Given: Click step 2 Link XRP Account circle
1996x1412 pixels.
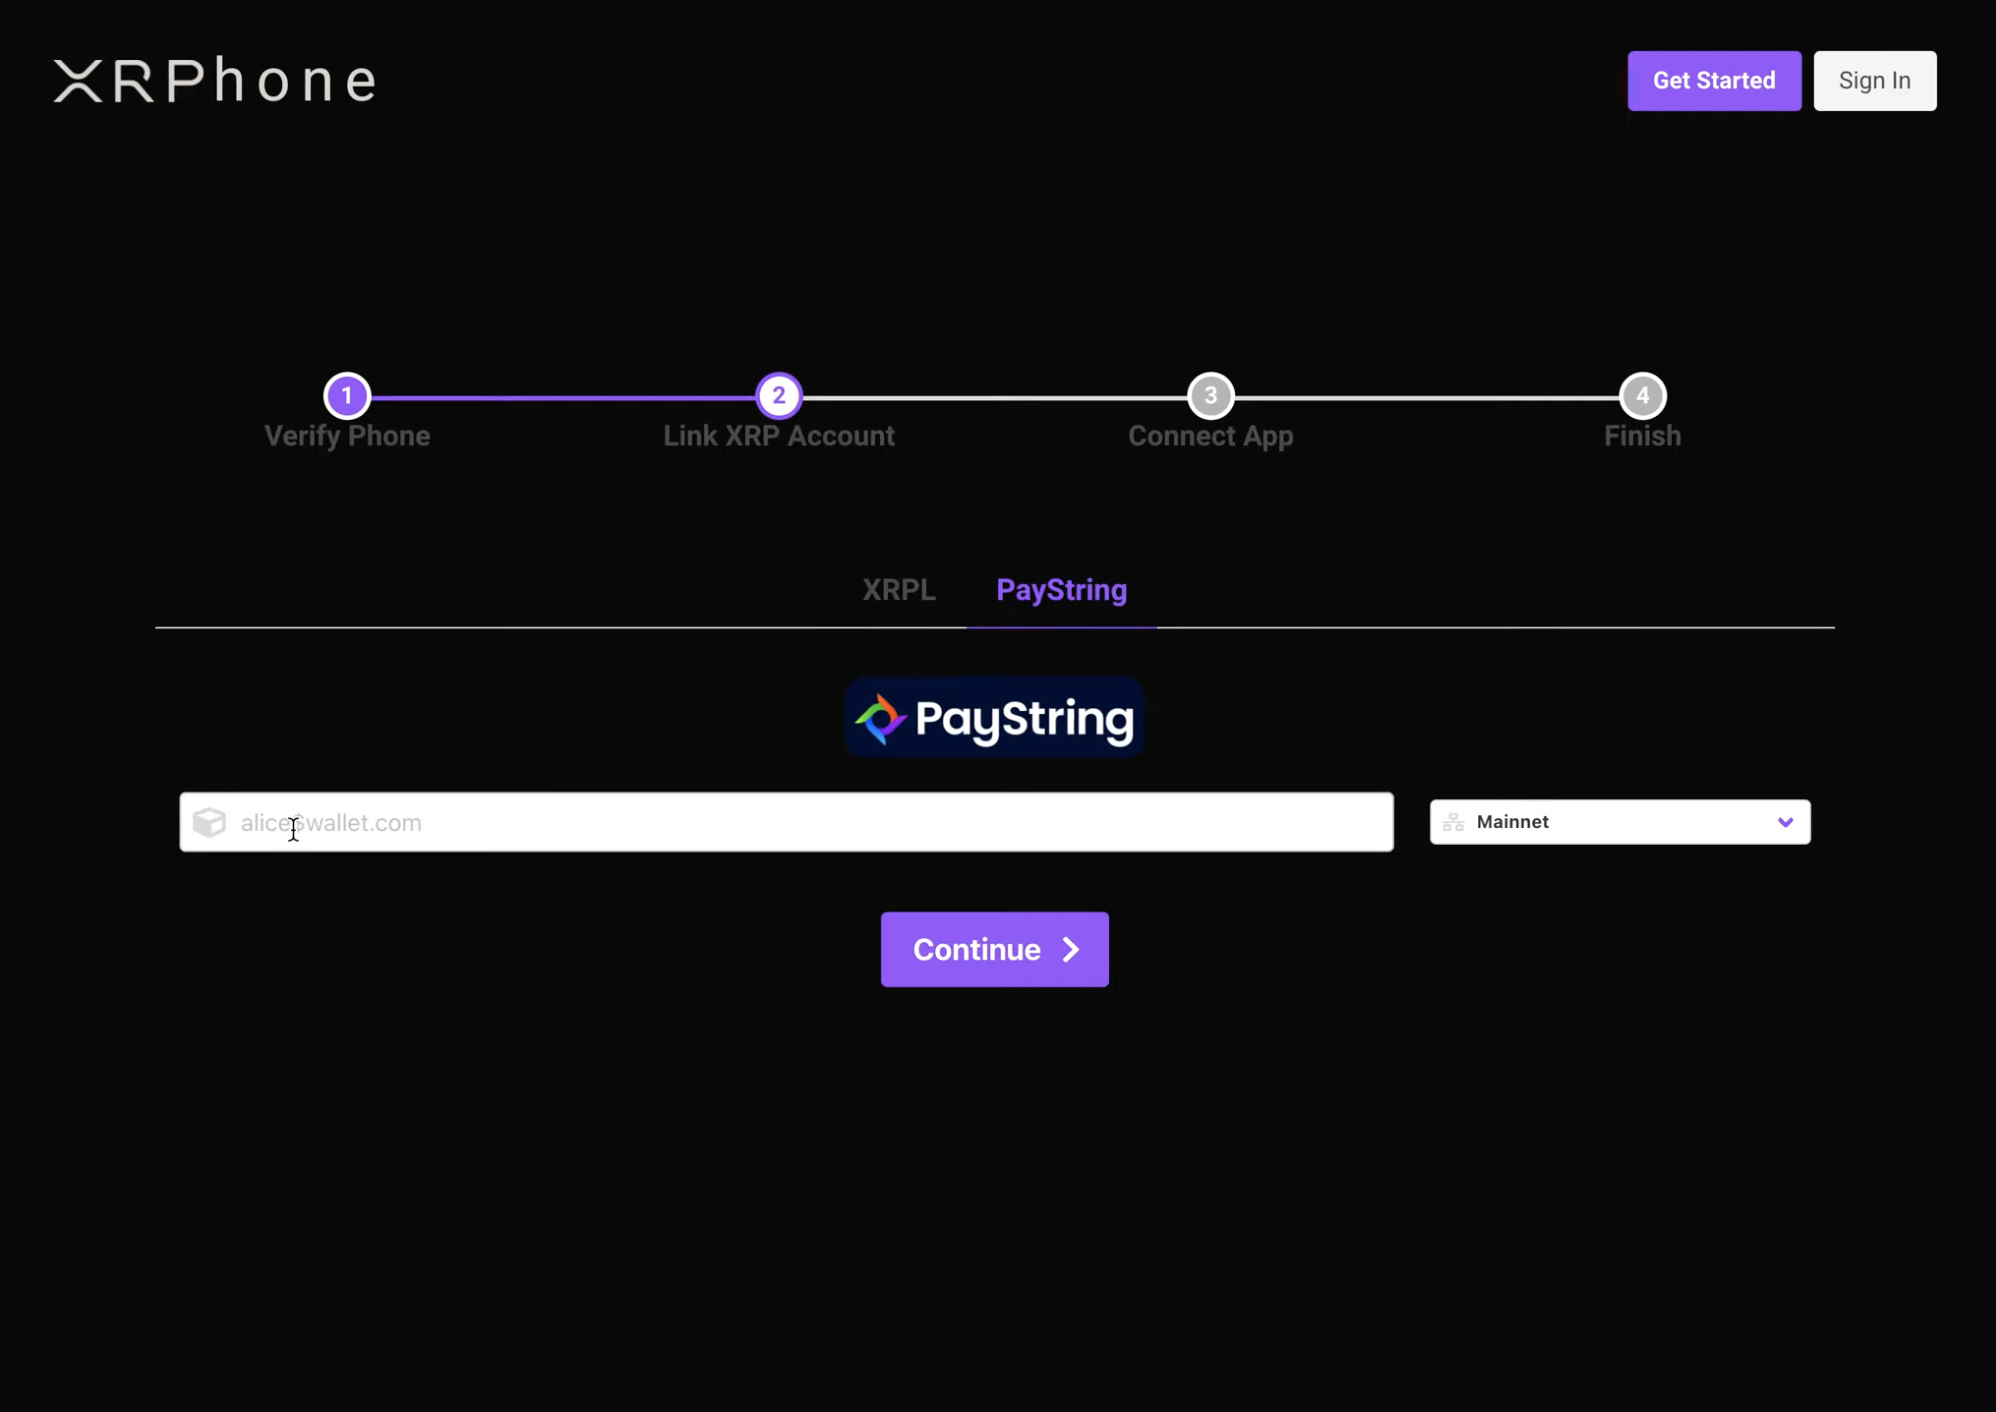Looking at the screenshot, I should pos(778,396).
